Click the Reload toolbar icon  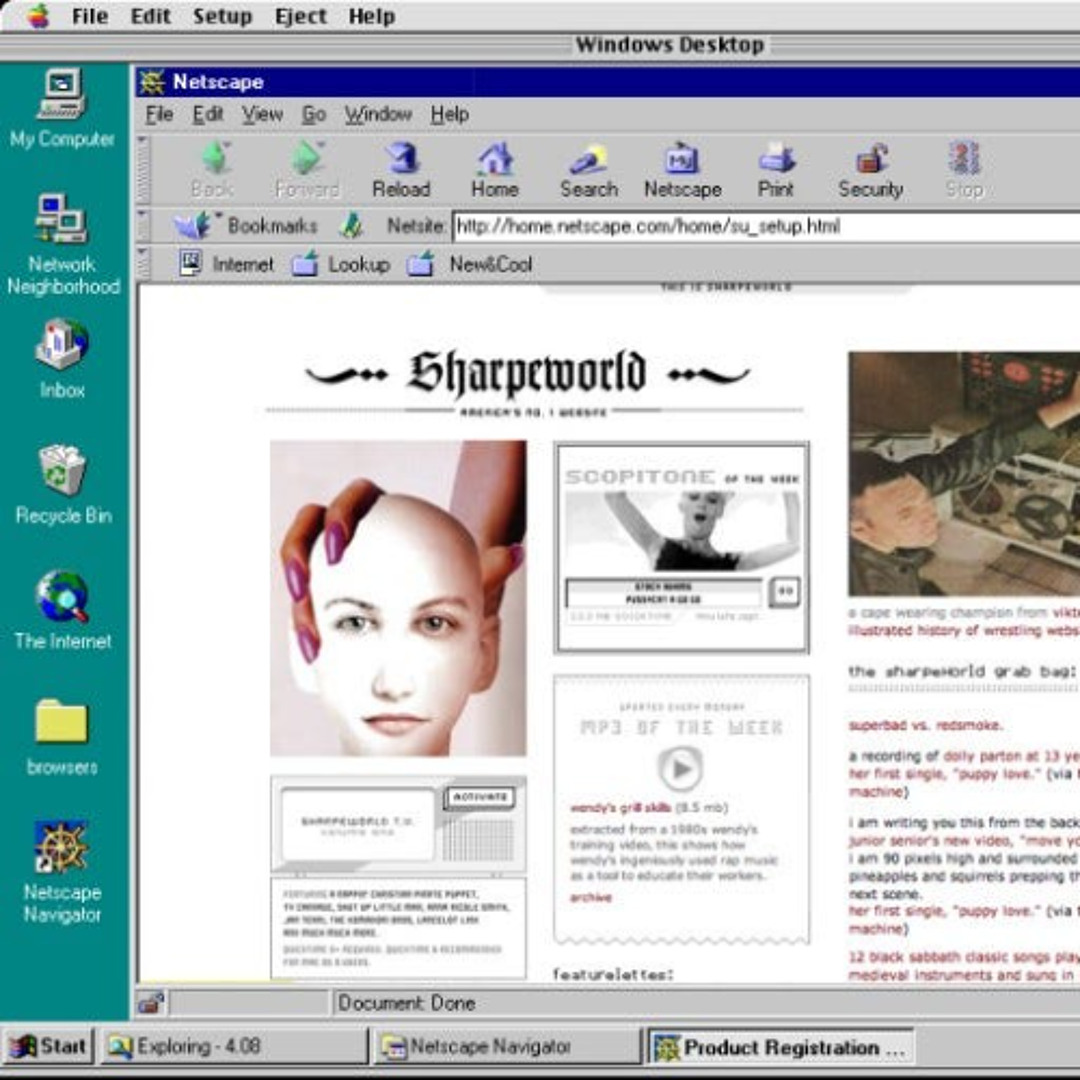(401, 169)
